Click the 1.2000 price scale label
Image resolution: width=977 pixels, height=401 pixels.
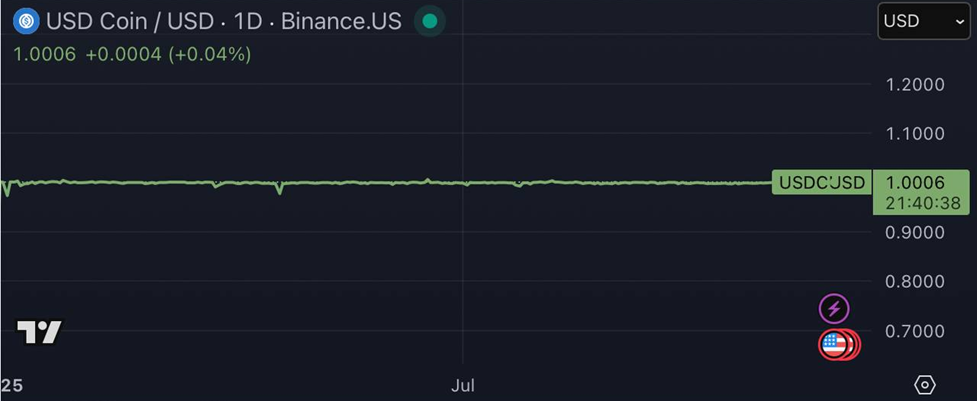[916, 84]
